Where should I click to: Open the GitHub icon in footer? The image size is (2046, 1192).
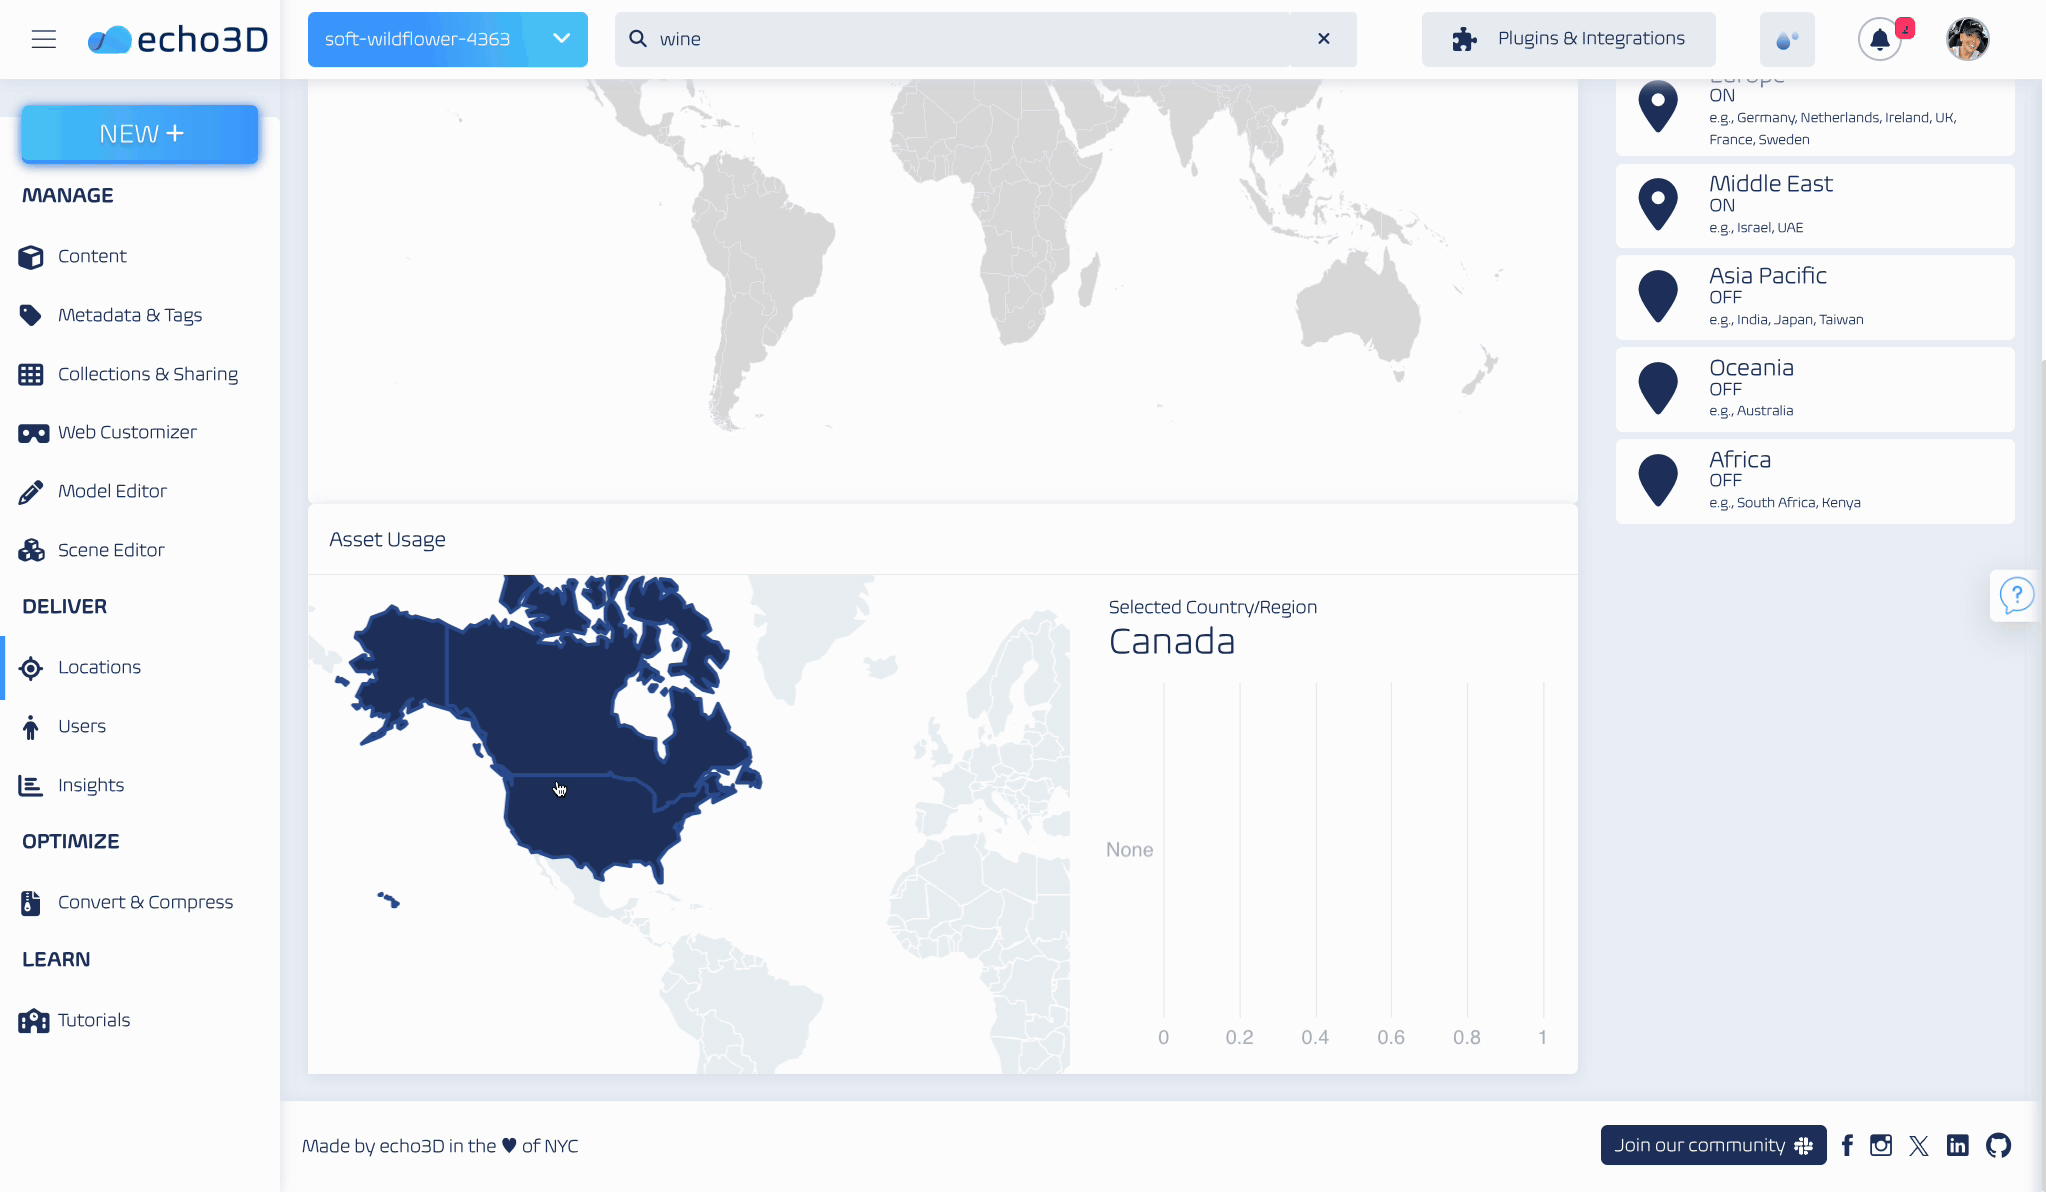tap(1998, 1145)
